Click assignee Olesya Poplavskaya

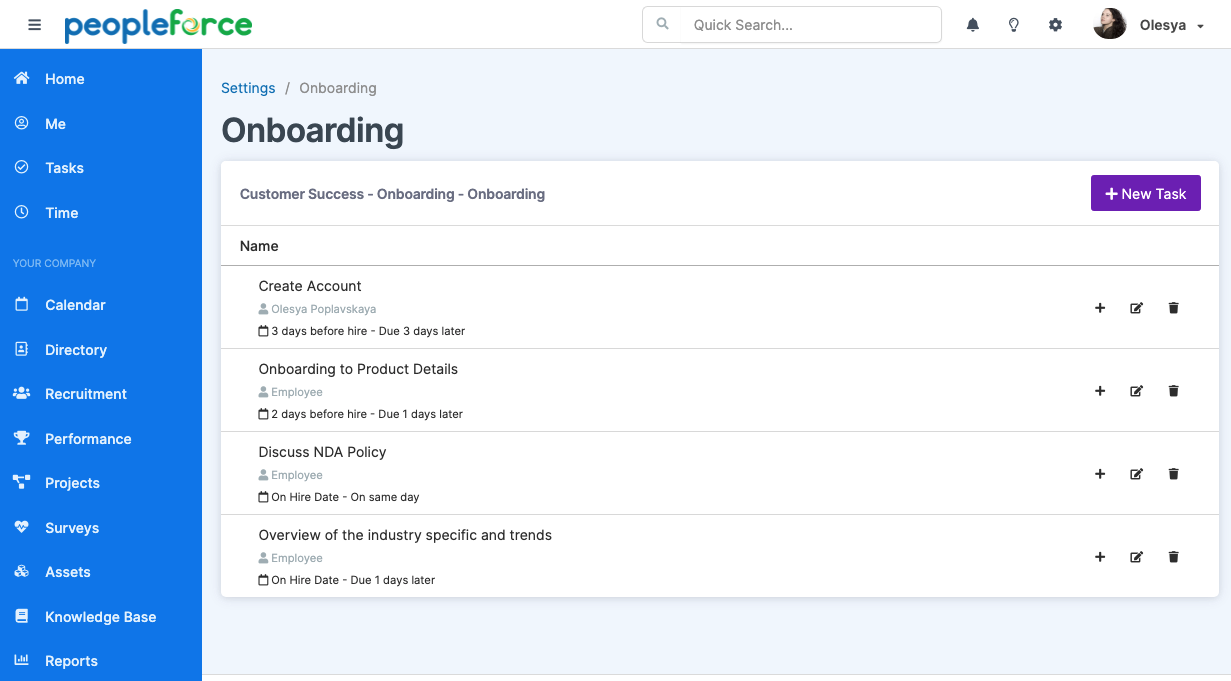pyautogui.click(x=324, y=309)
